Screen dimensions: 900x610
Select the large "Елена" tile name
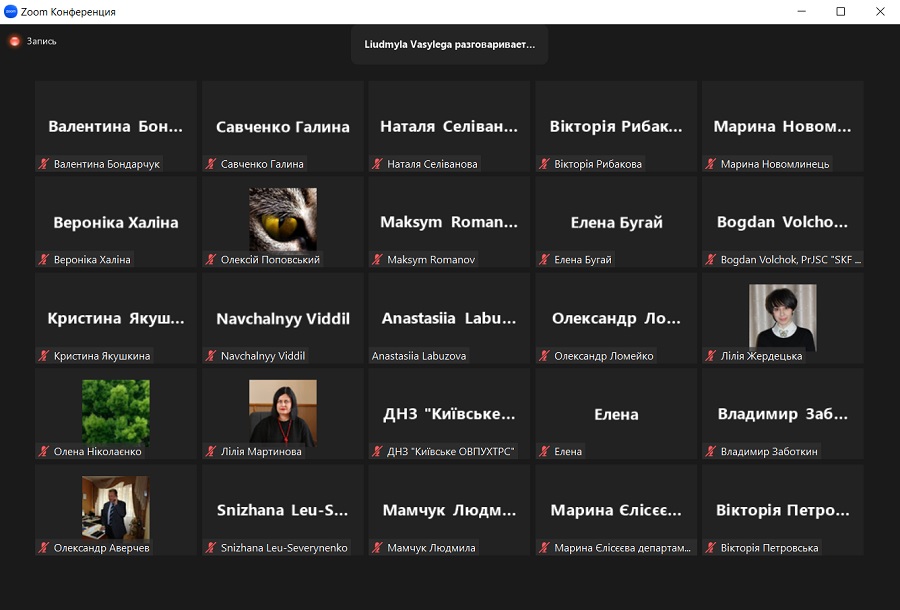[616, 414]
